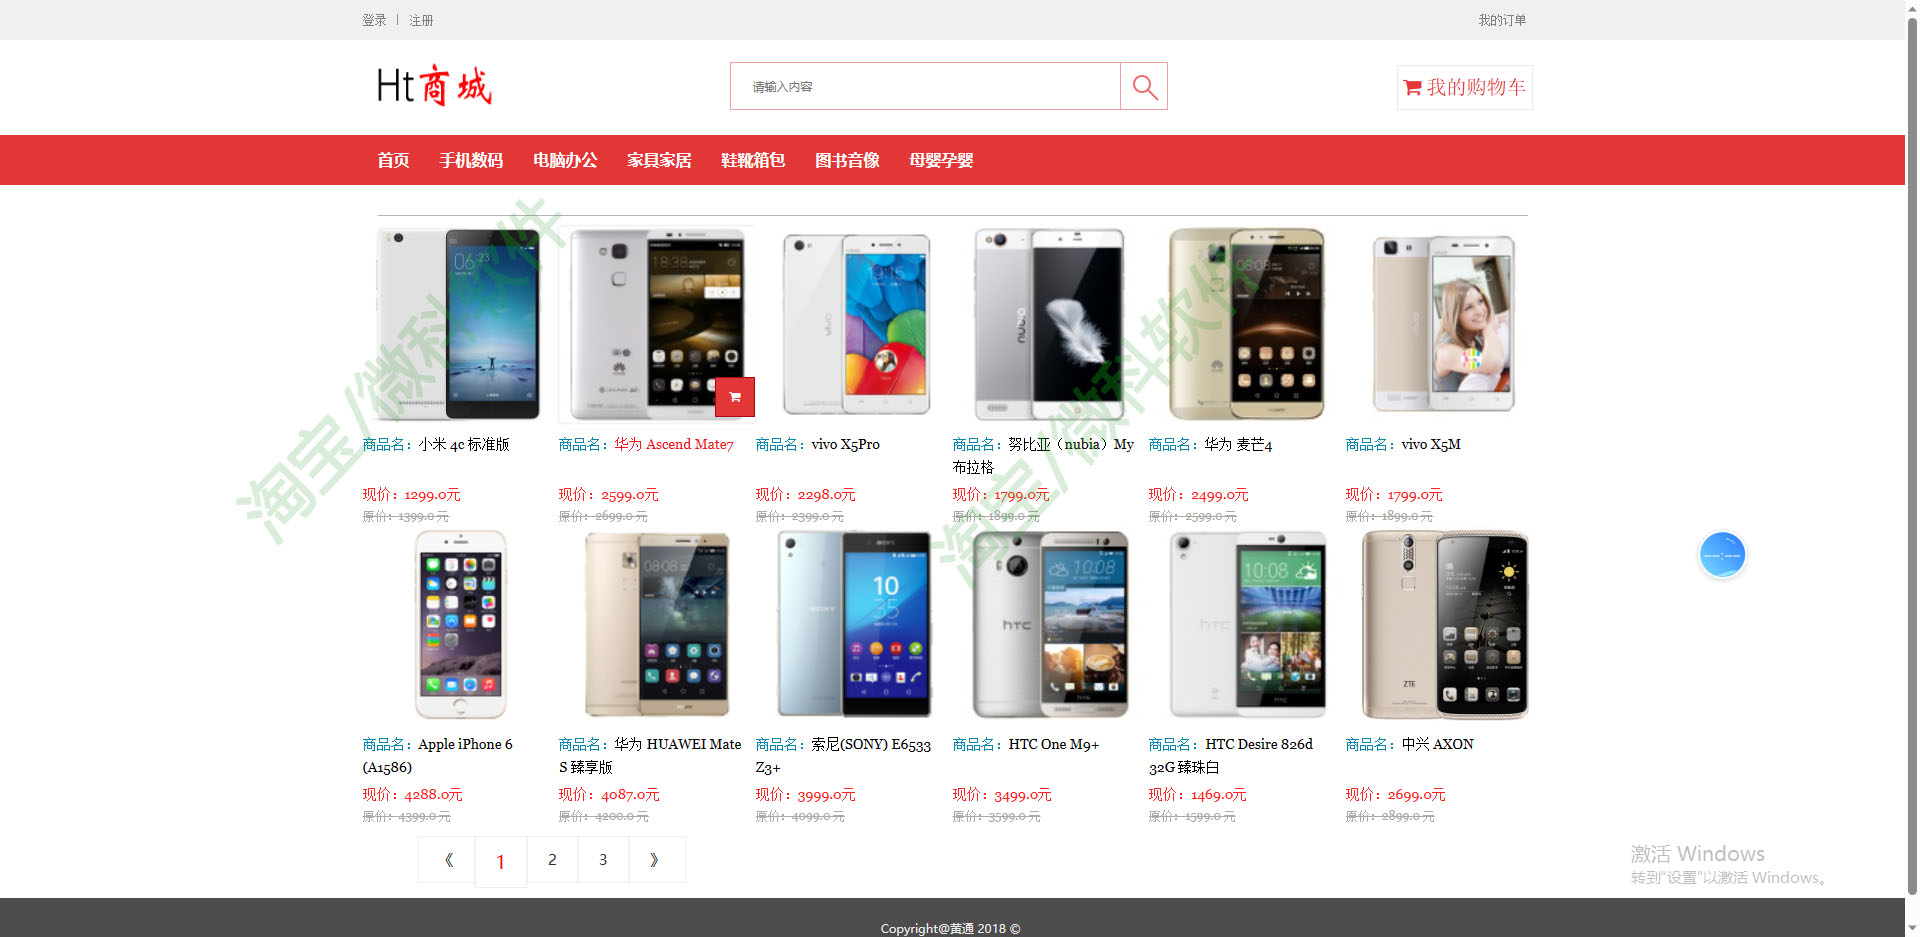The width and height of the screenshot is (1920, 937).
Task: Click price 现价: 3499.0元
Action: [x=1002, y=794]
